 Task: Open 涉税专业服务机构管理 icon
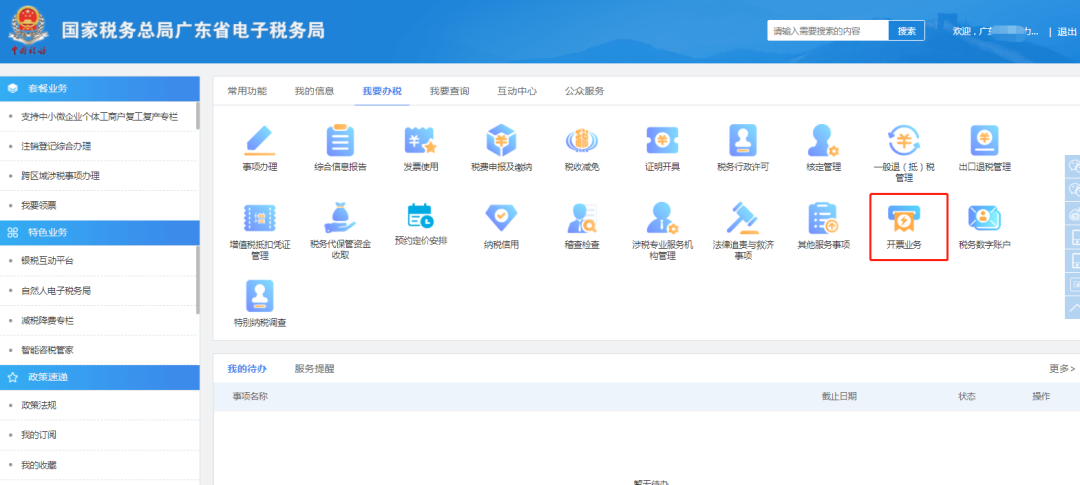(663, 218)
